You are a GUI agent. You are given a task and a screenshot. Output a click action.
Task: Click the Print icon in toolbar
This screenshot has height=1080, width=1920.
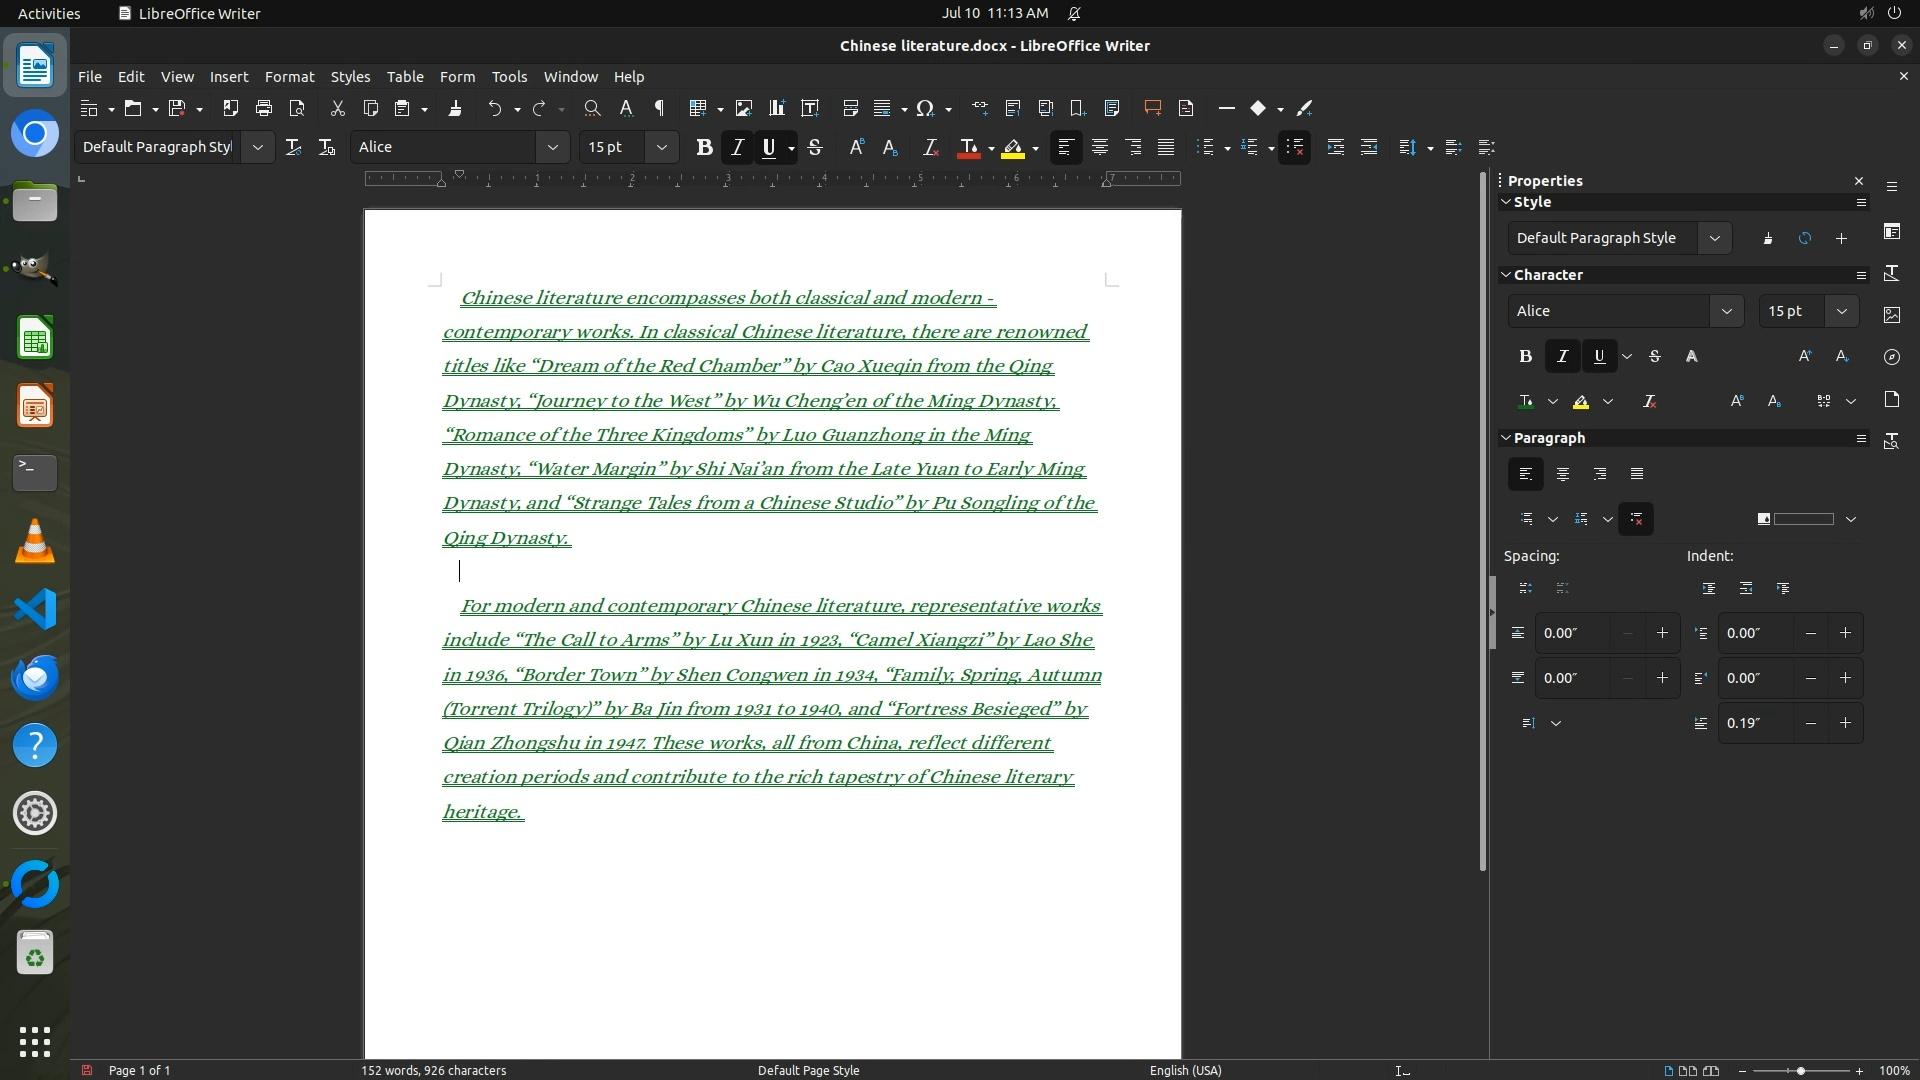click(264, 108)
